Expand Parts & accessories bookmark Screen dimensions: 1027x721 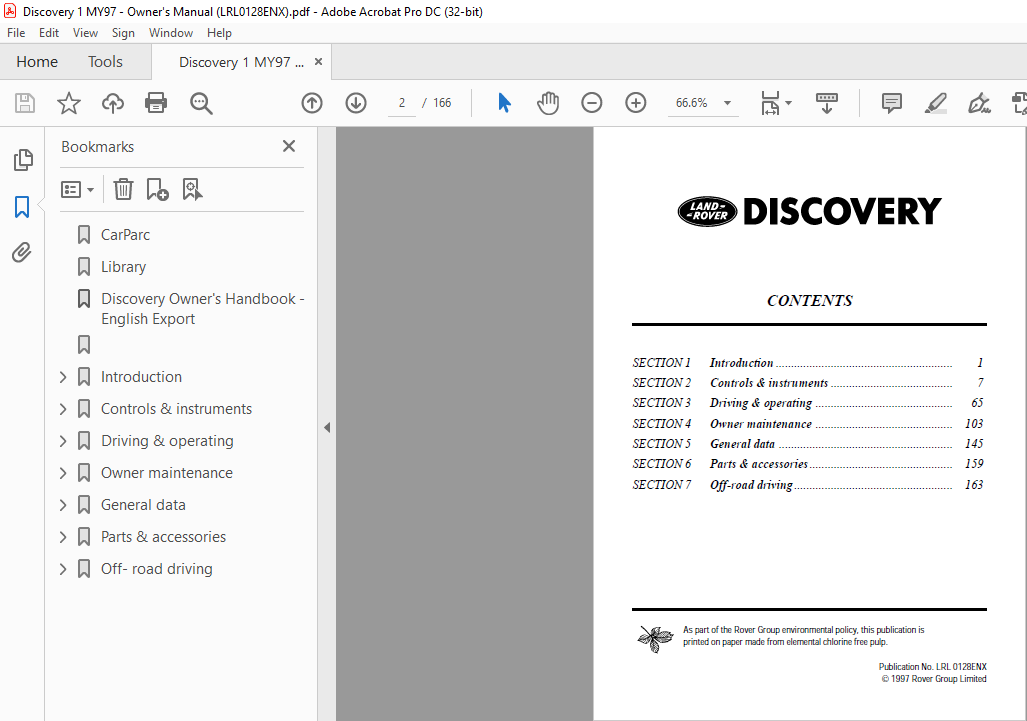coord(63,537)
